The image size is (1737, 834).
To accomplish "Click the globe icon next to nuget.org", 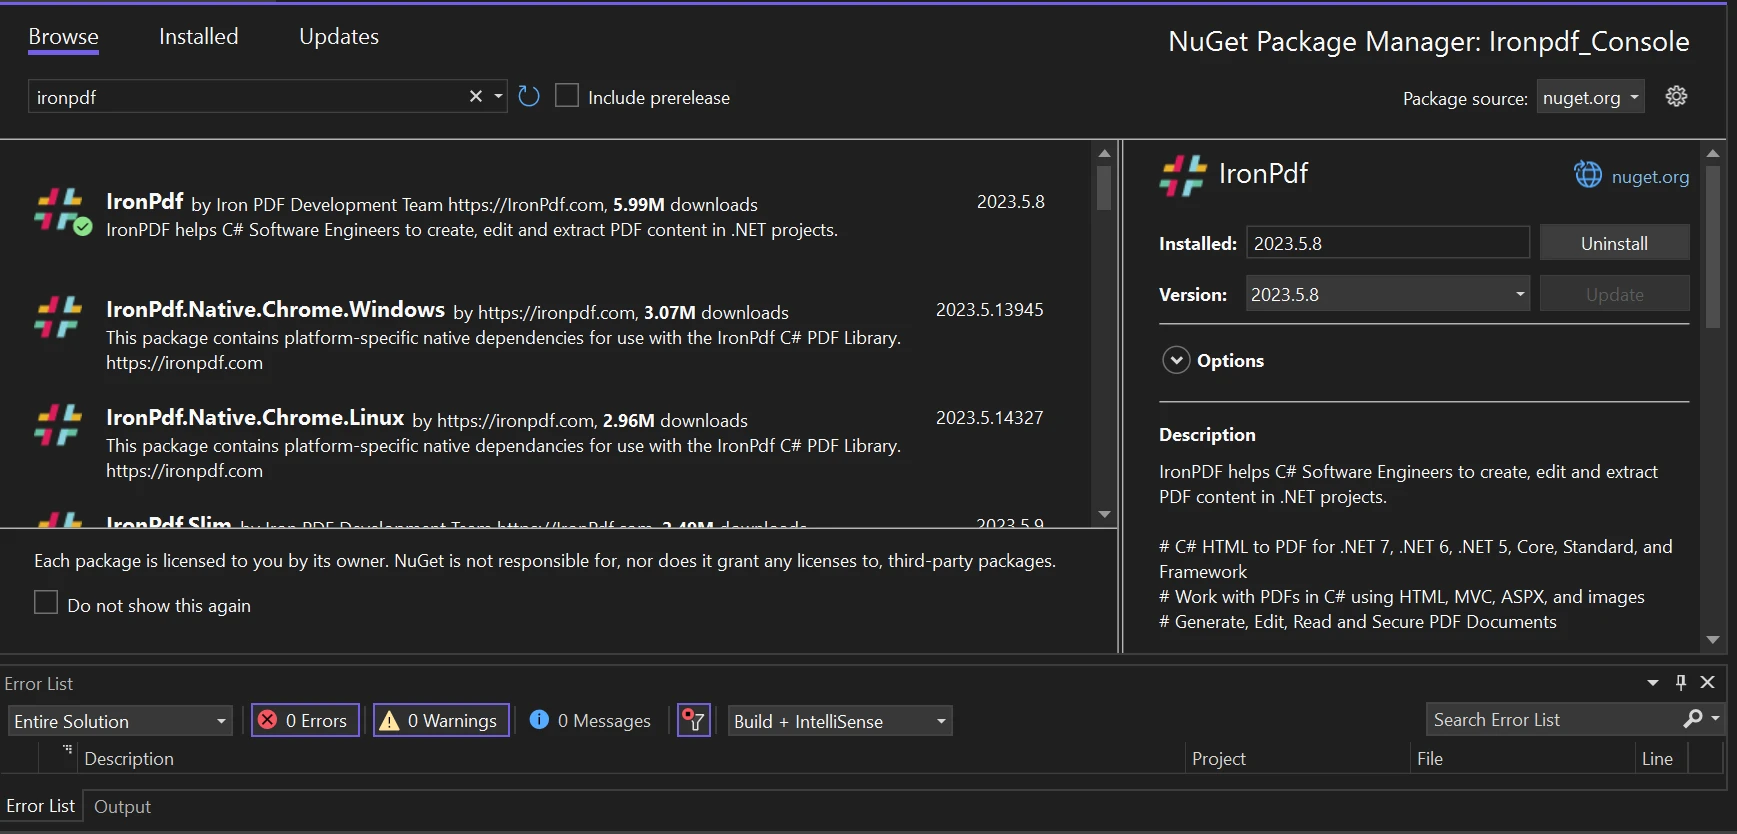I will point(1588,175).
